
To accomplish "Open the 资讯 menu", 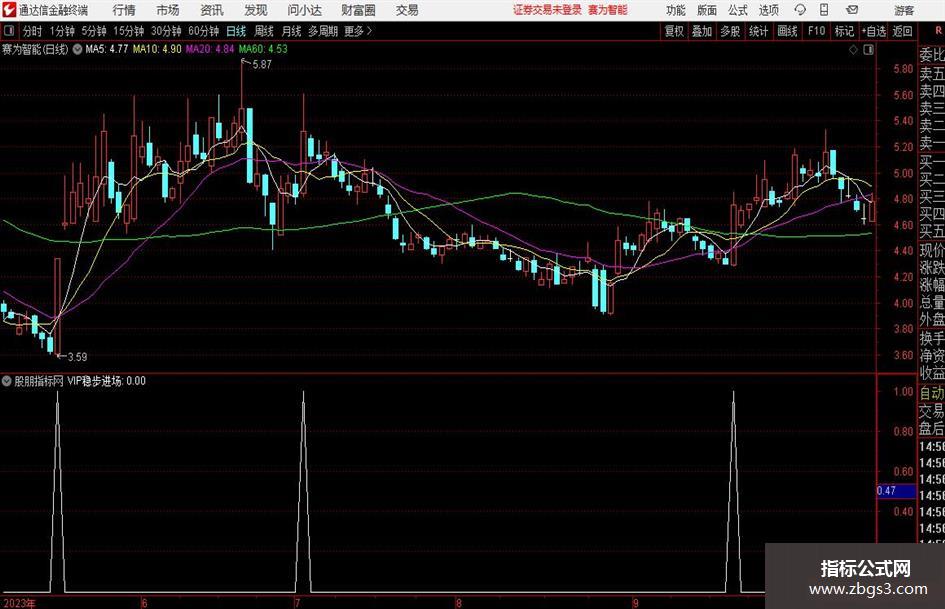I will (212, 10).
